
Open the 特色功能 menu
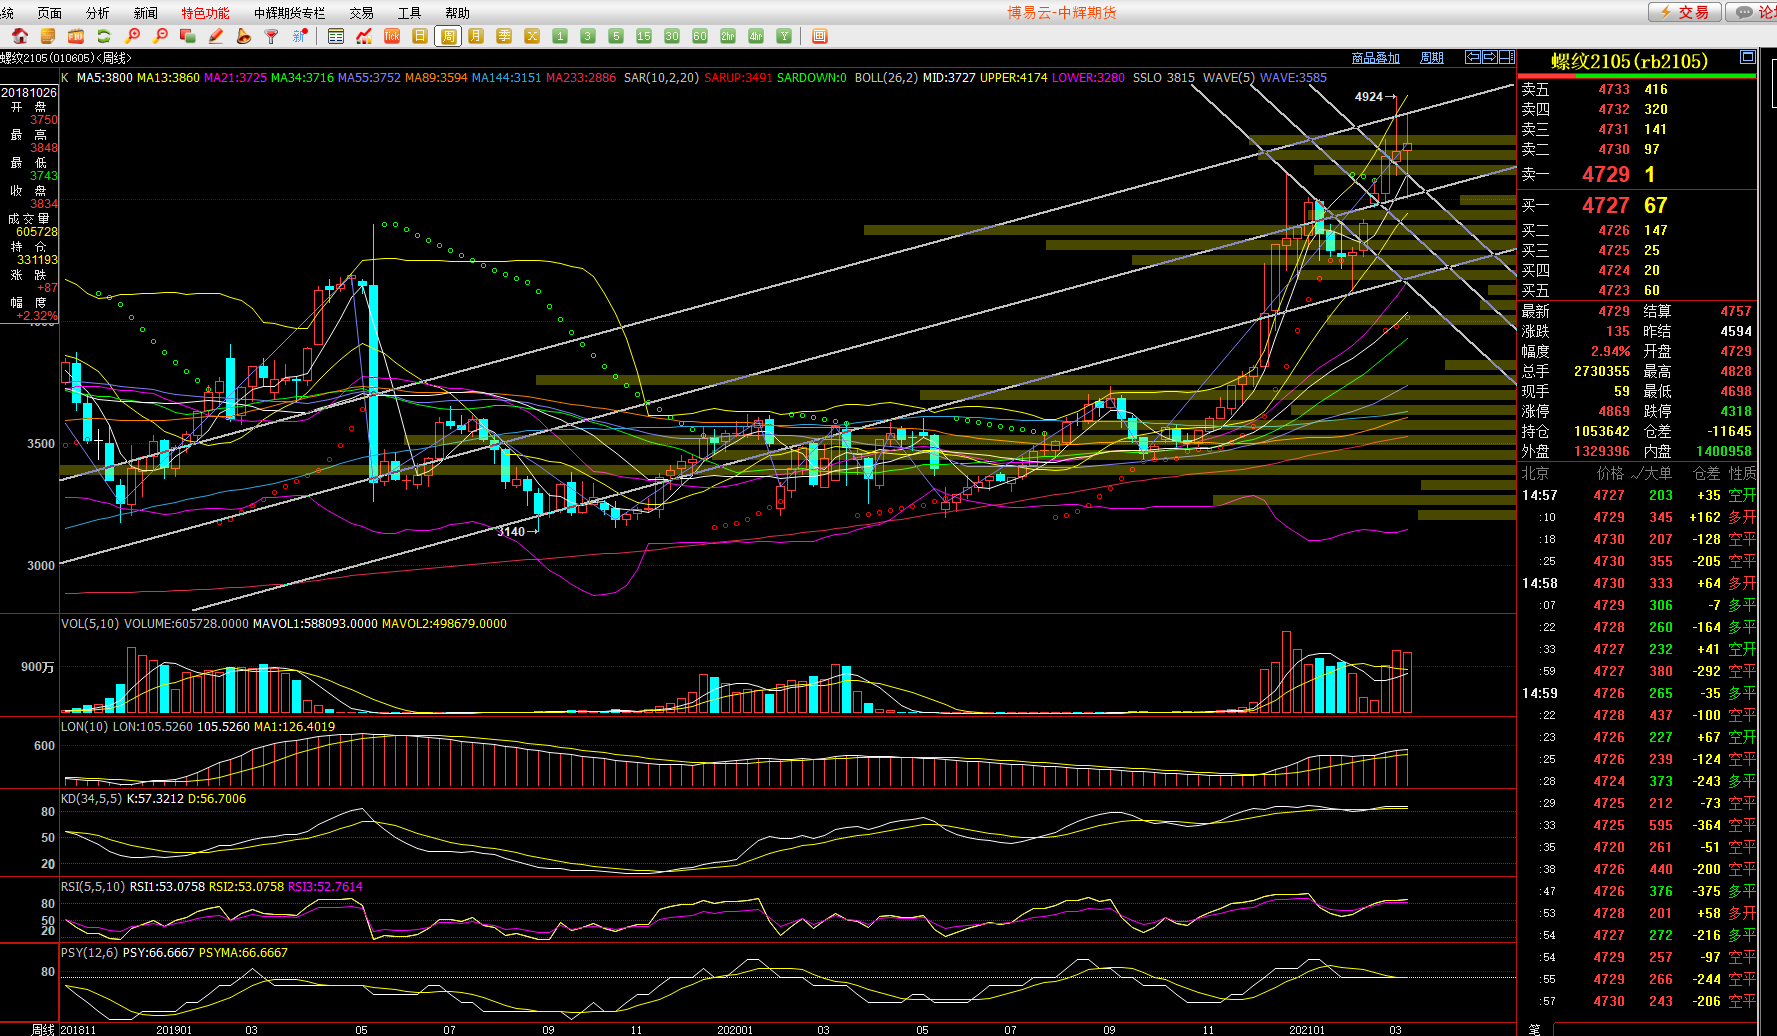(205, 13)
